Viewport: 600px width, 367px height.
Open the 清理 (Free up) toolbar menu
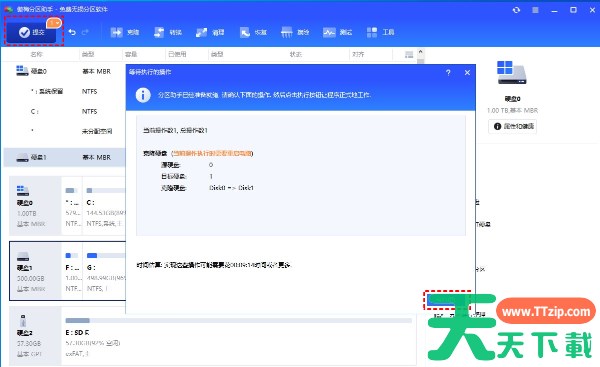tap(210, 33)
